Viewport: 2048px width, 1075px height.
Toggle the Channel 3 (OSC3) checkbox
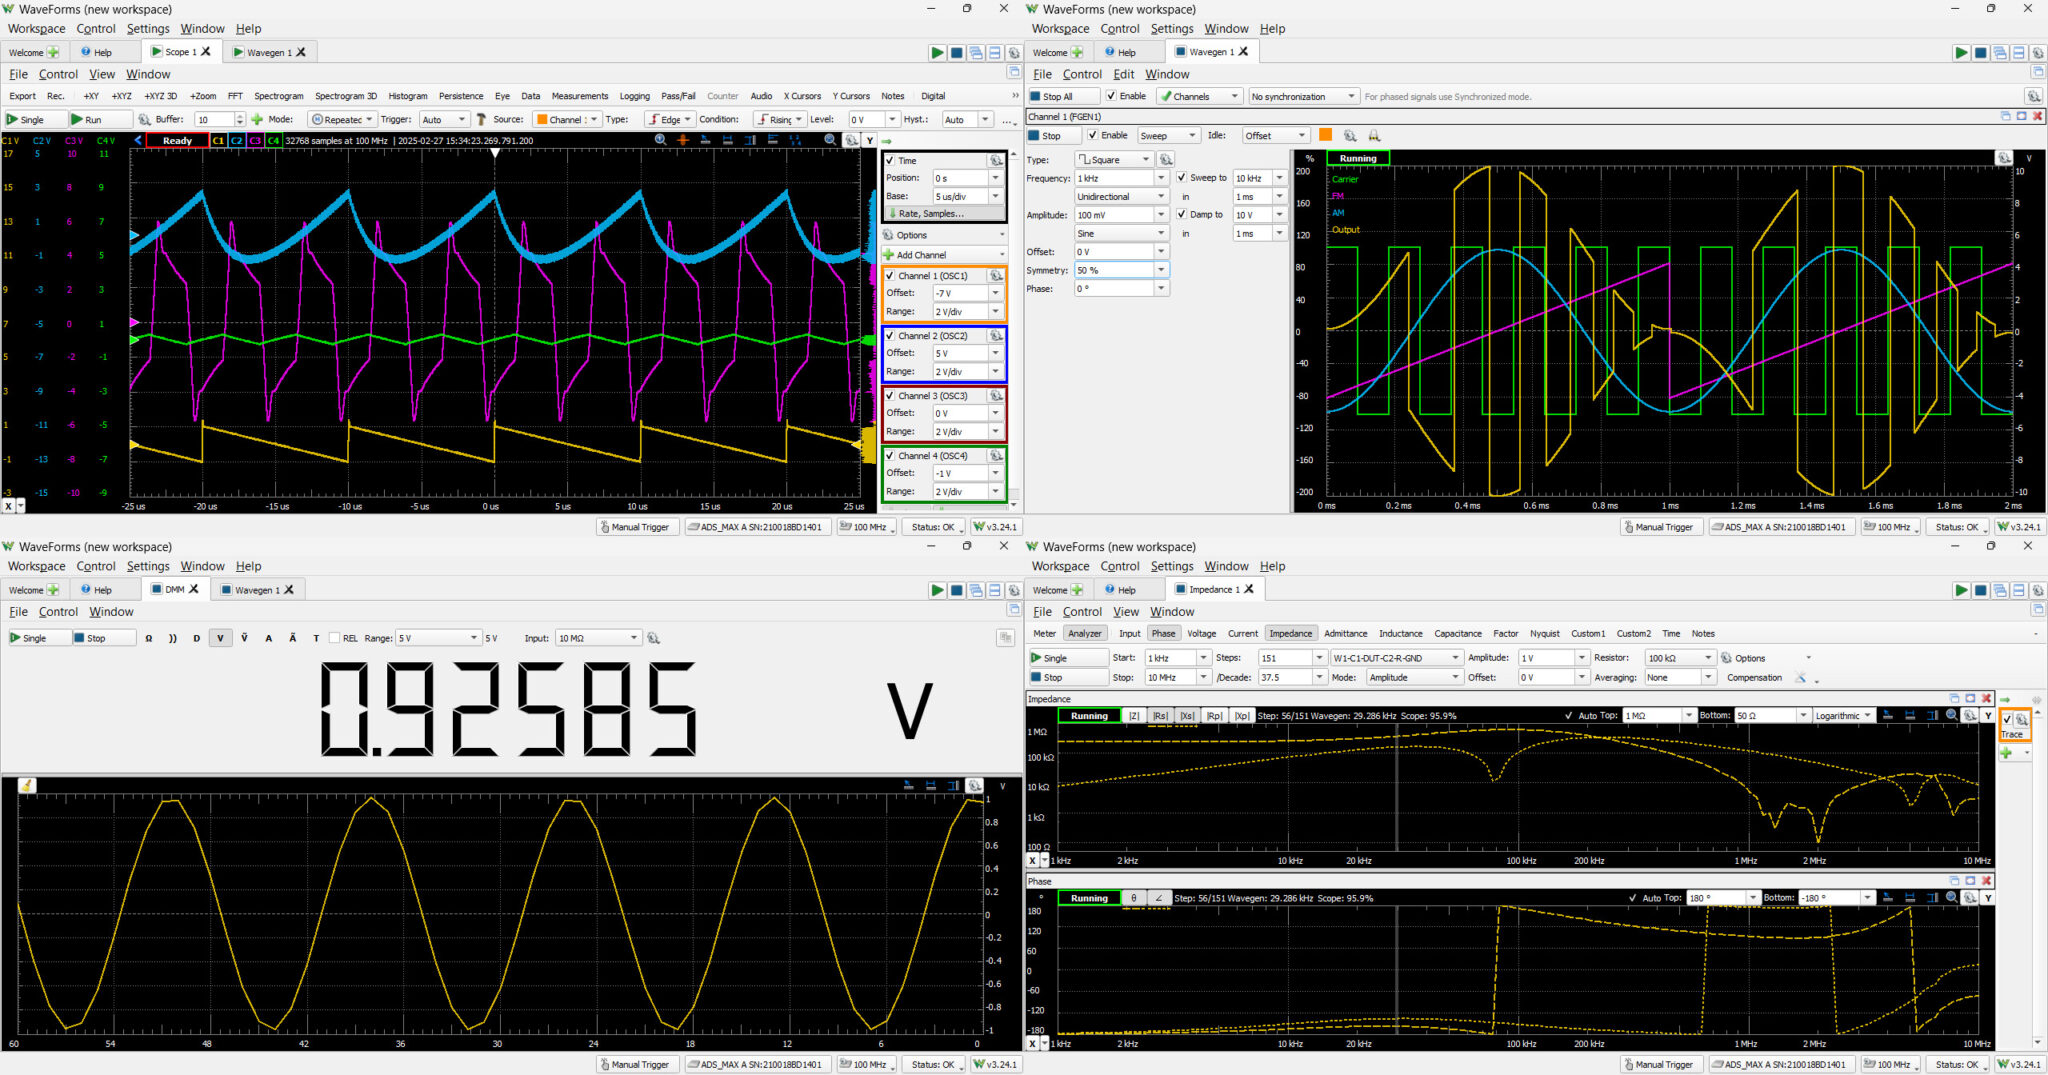890,396
